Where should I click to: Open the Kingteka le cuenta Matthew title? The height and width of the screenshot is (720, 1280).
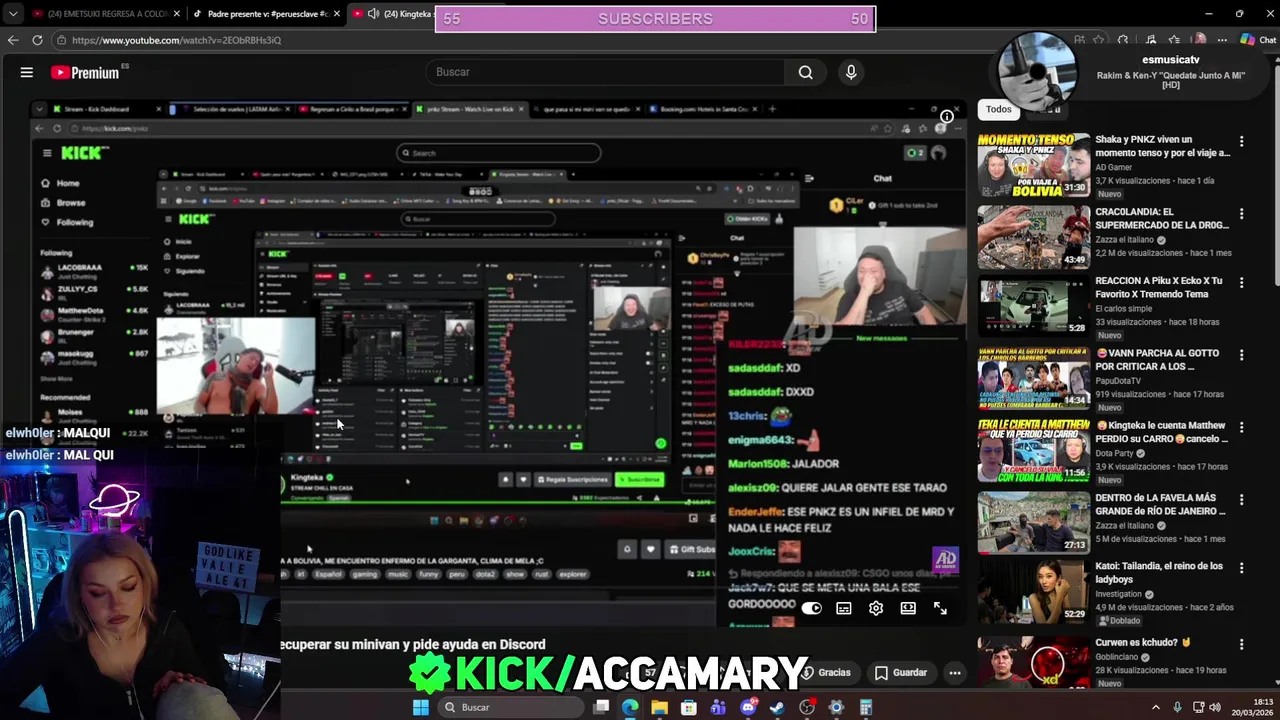pos(1161,432)
